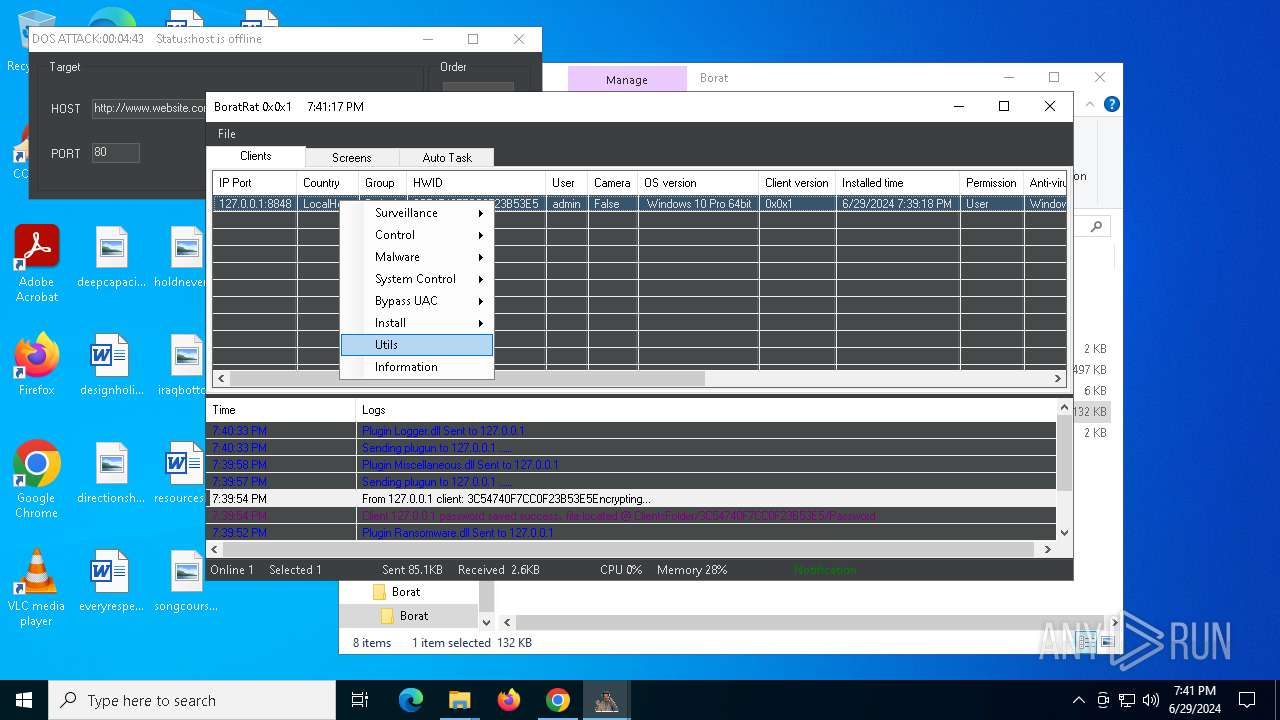Sort clients by the Camera column
This screenshot has height=720, width=1280.
(x=613, y=183)
